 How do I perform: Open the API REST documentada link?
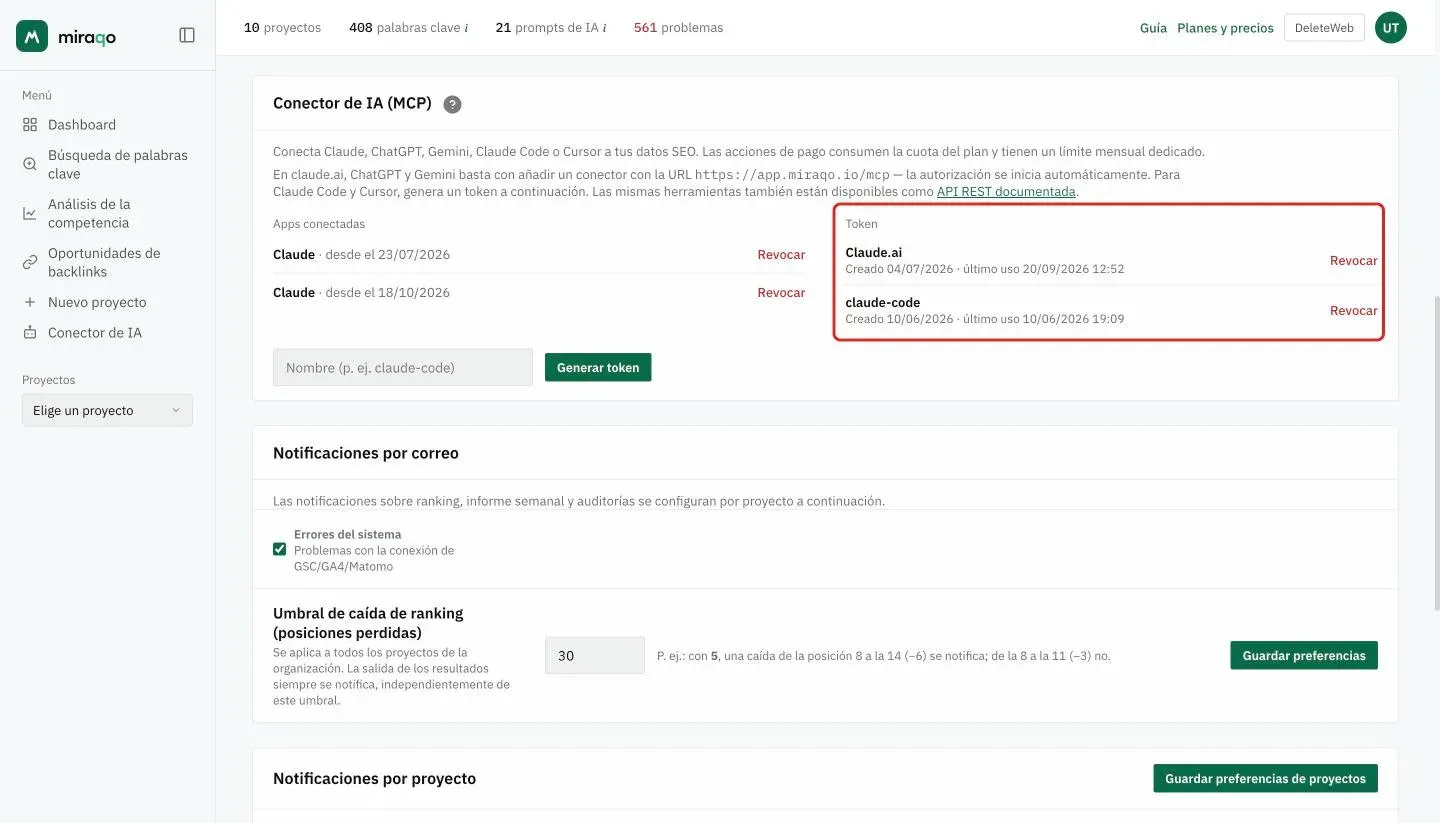click(1006, 191)
